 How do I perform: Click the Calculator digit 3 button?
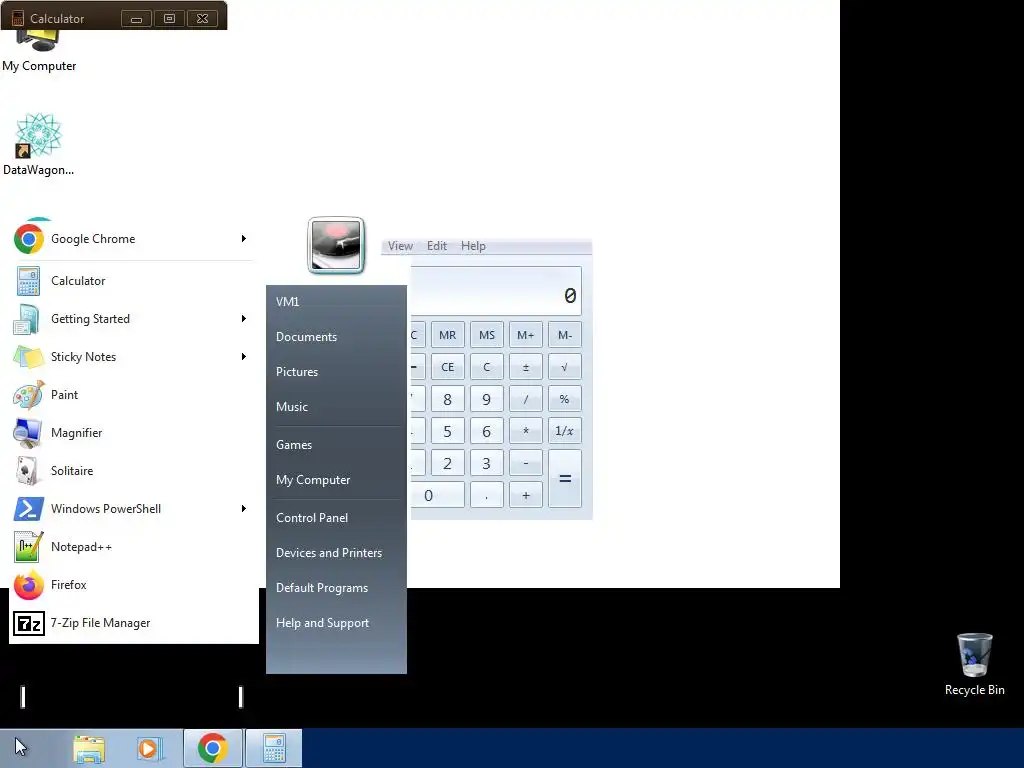point(487,463)
